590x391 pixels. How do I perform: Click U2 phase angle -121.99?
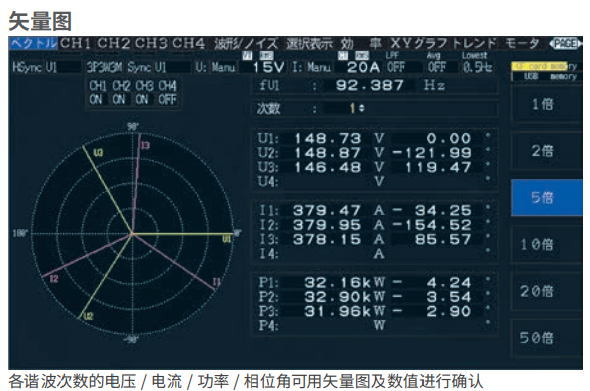pos(432,153)
